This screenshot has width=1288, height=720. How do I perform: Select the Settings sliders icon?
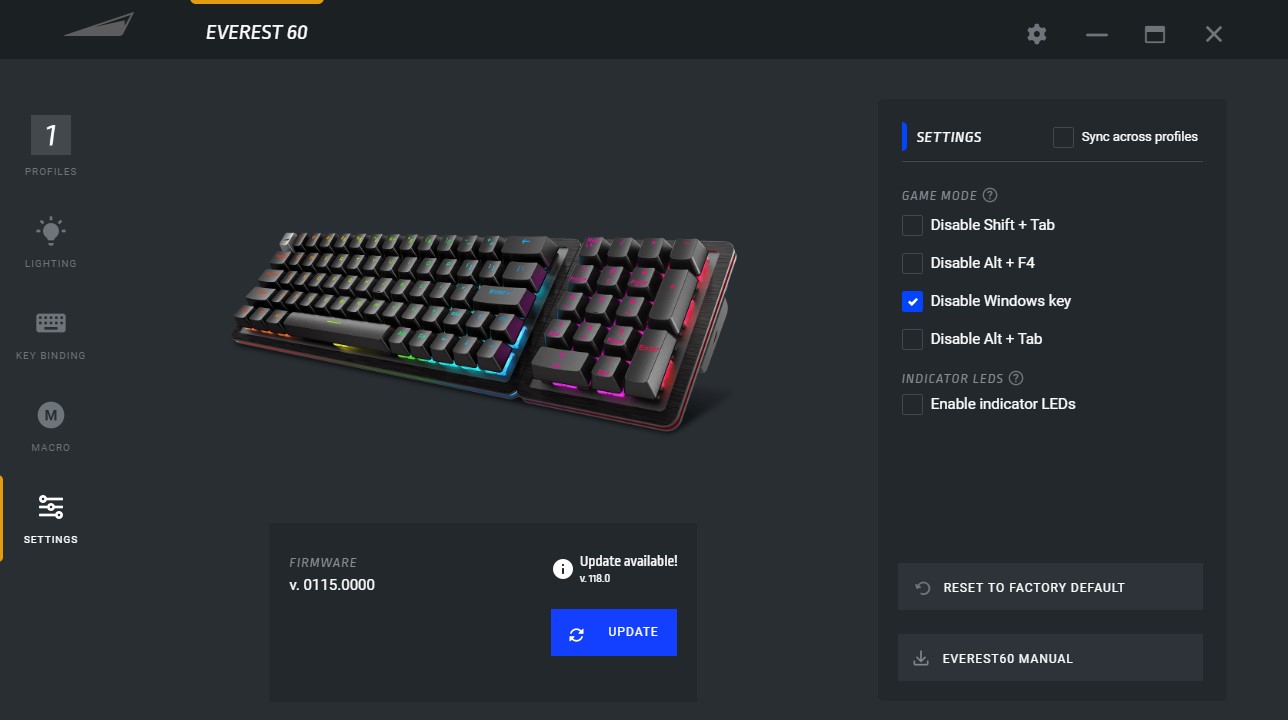[x=51, y=507]
